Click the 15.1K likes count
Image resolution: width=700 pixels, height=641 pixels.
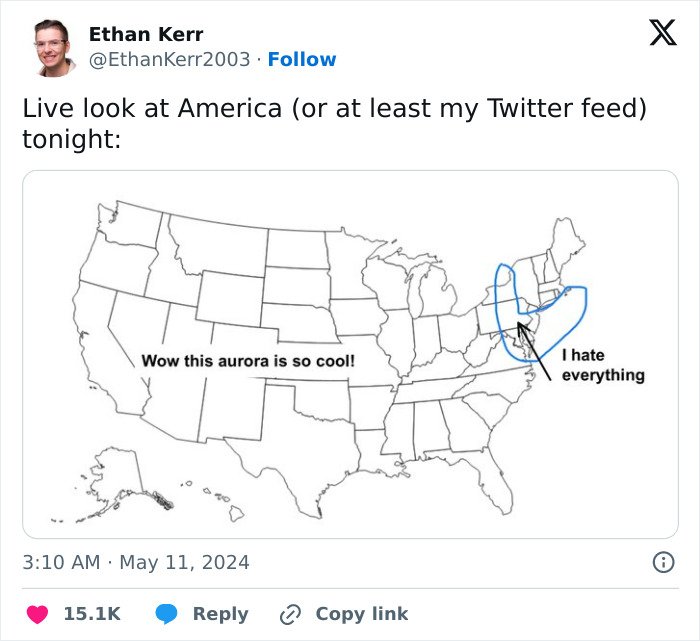(92, 613)
